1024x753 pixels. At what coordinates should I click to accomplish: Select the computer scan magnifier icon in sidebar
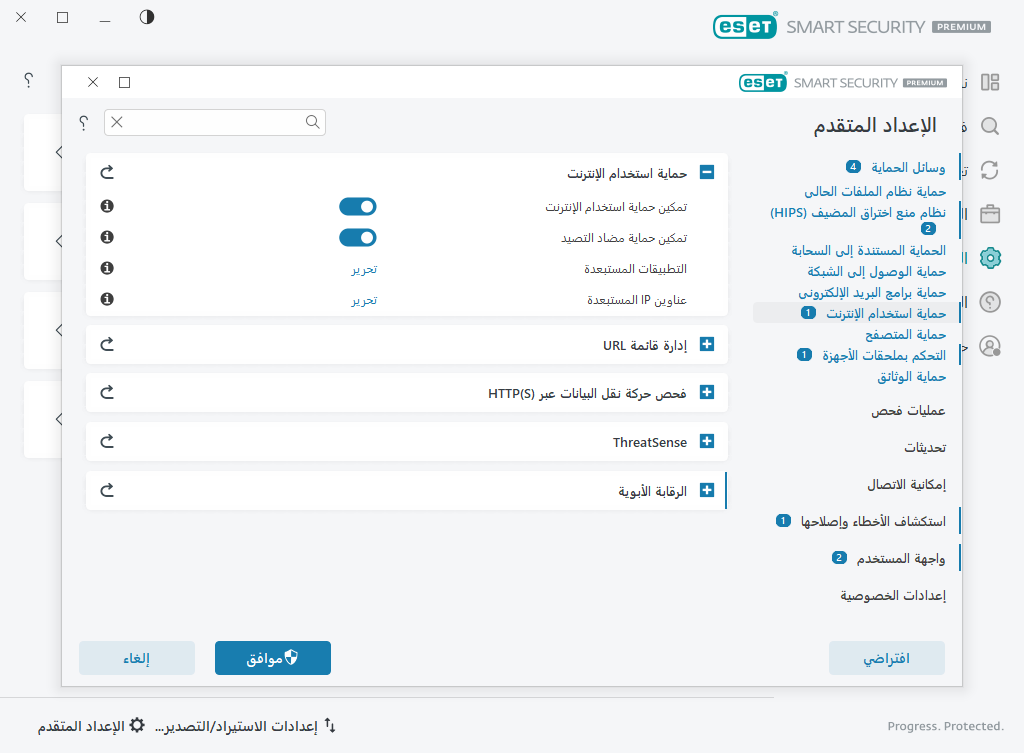(x=989, y=126)
